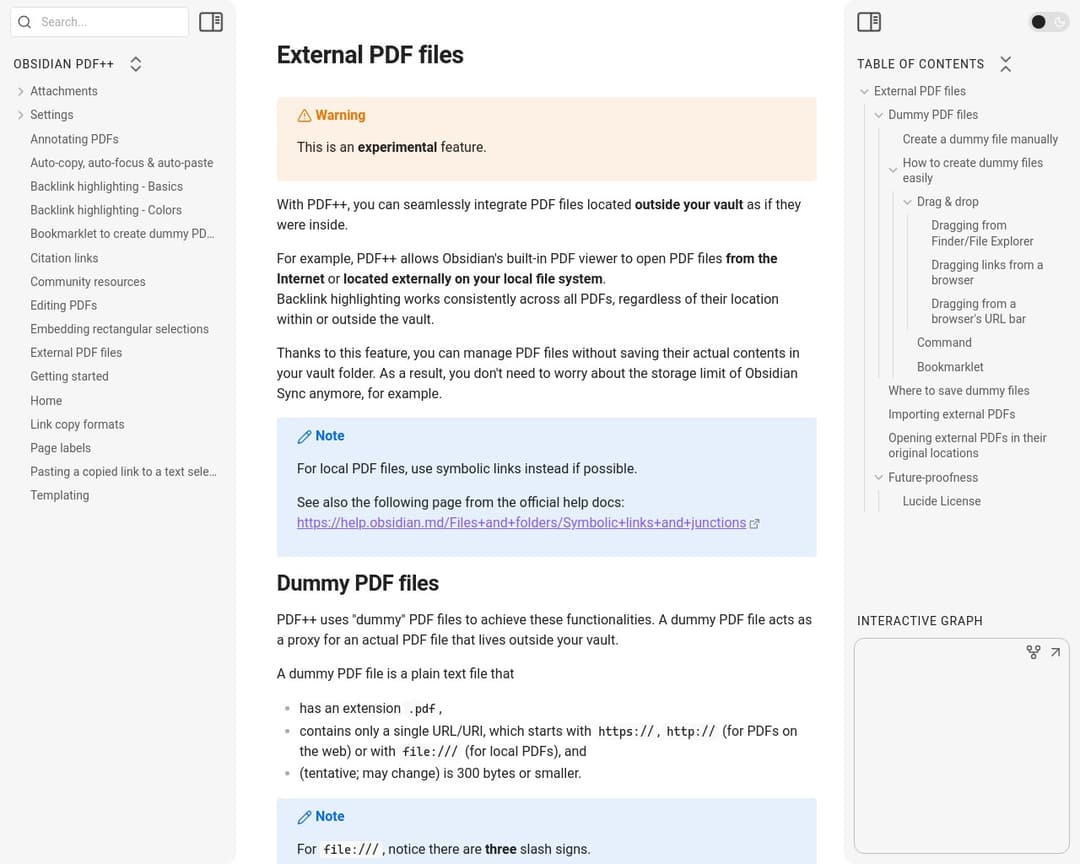The height and width of the screenshot is (864, 1080).
Task: Collapse the Drag & drop section
Action: 908,202
